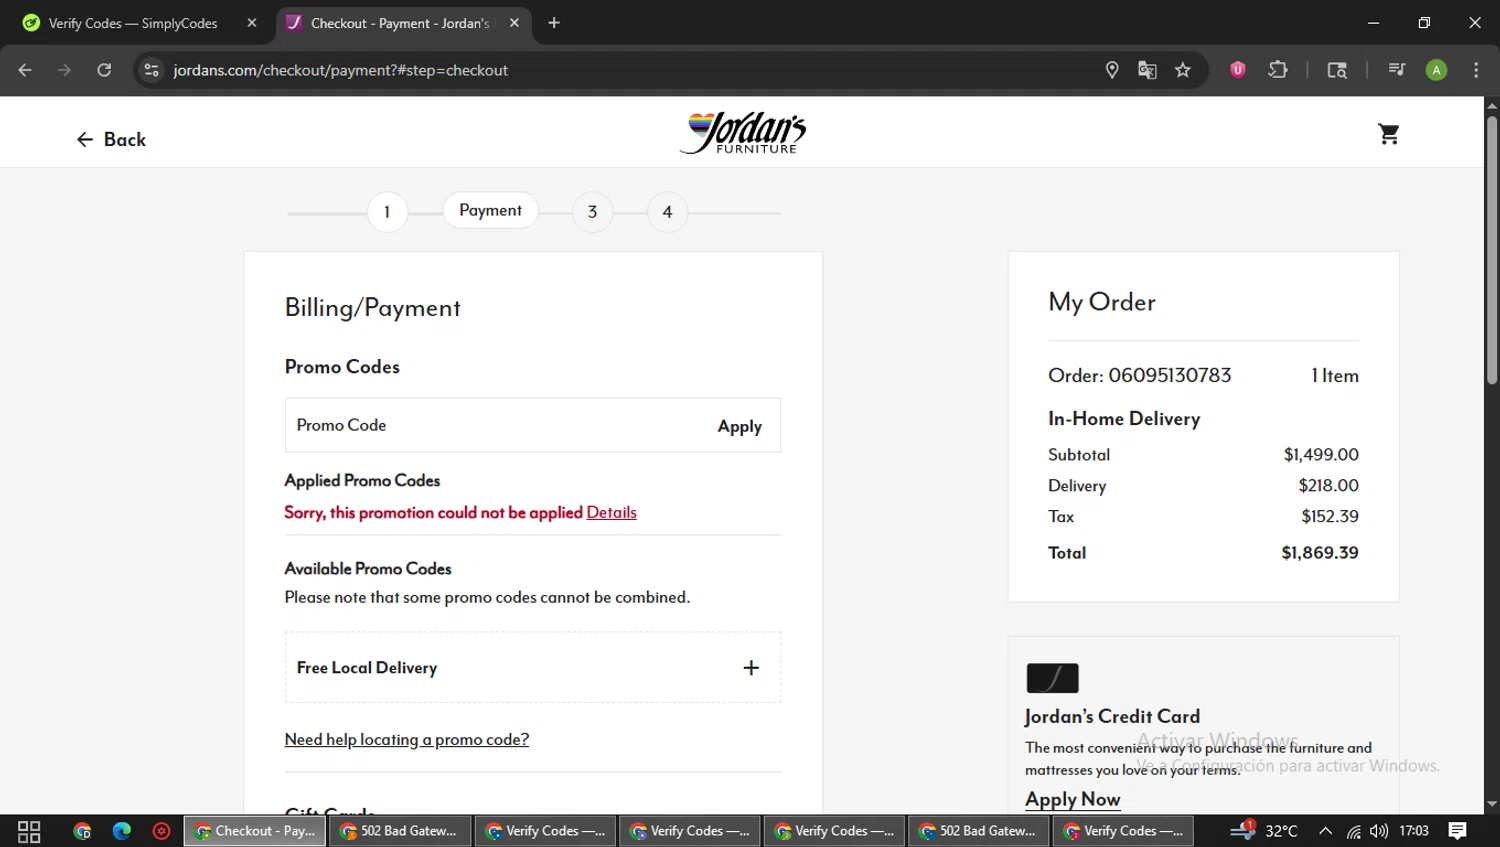Close the Checkout - Payment tab

pos(514,23)
